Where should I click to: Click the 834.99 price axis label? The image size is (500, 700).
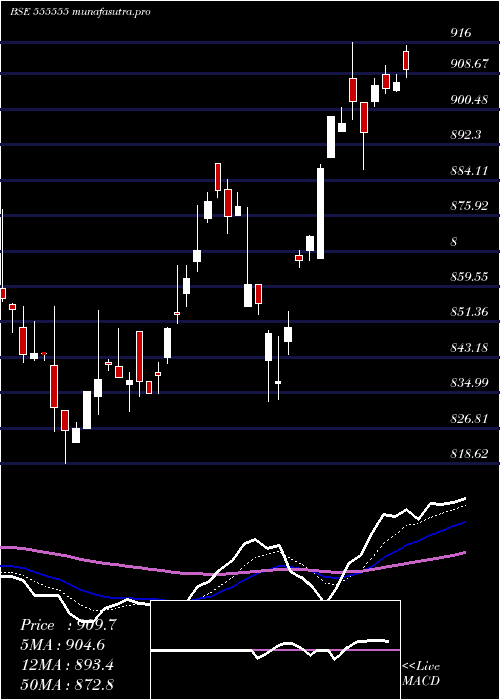[x=469, y=383]
